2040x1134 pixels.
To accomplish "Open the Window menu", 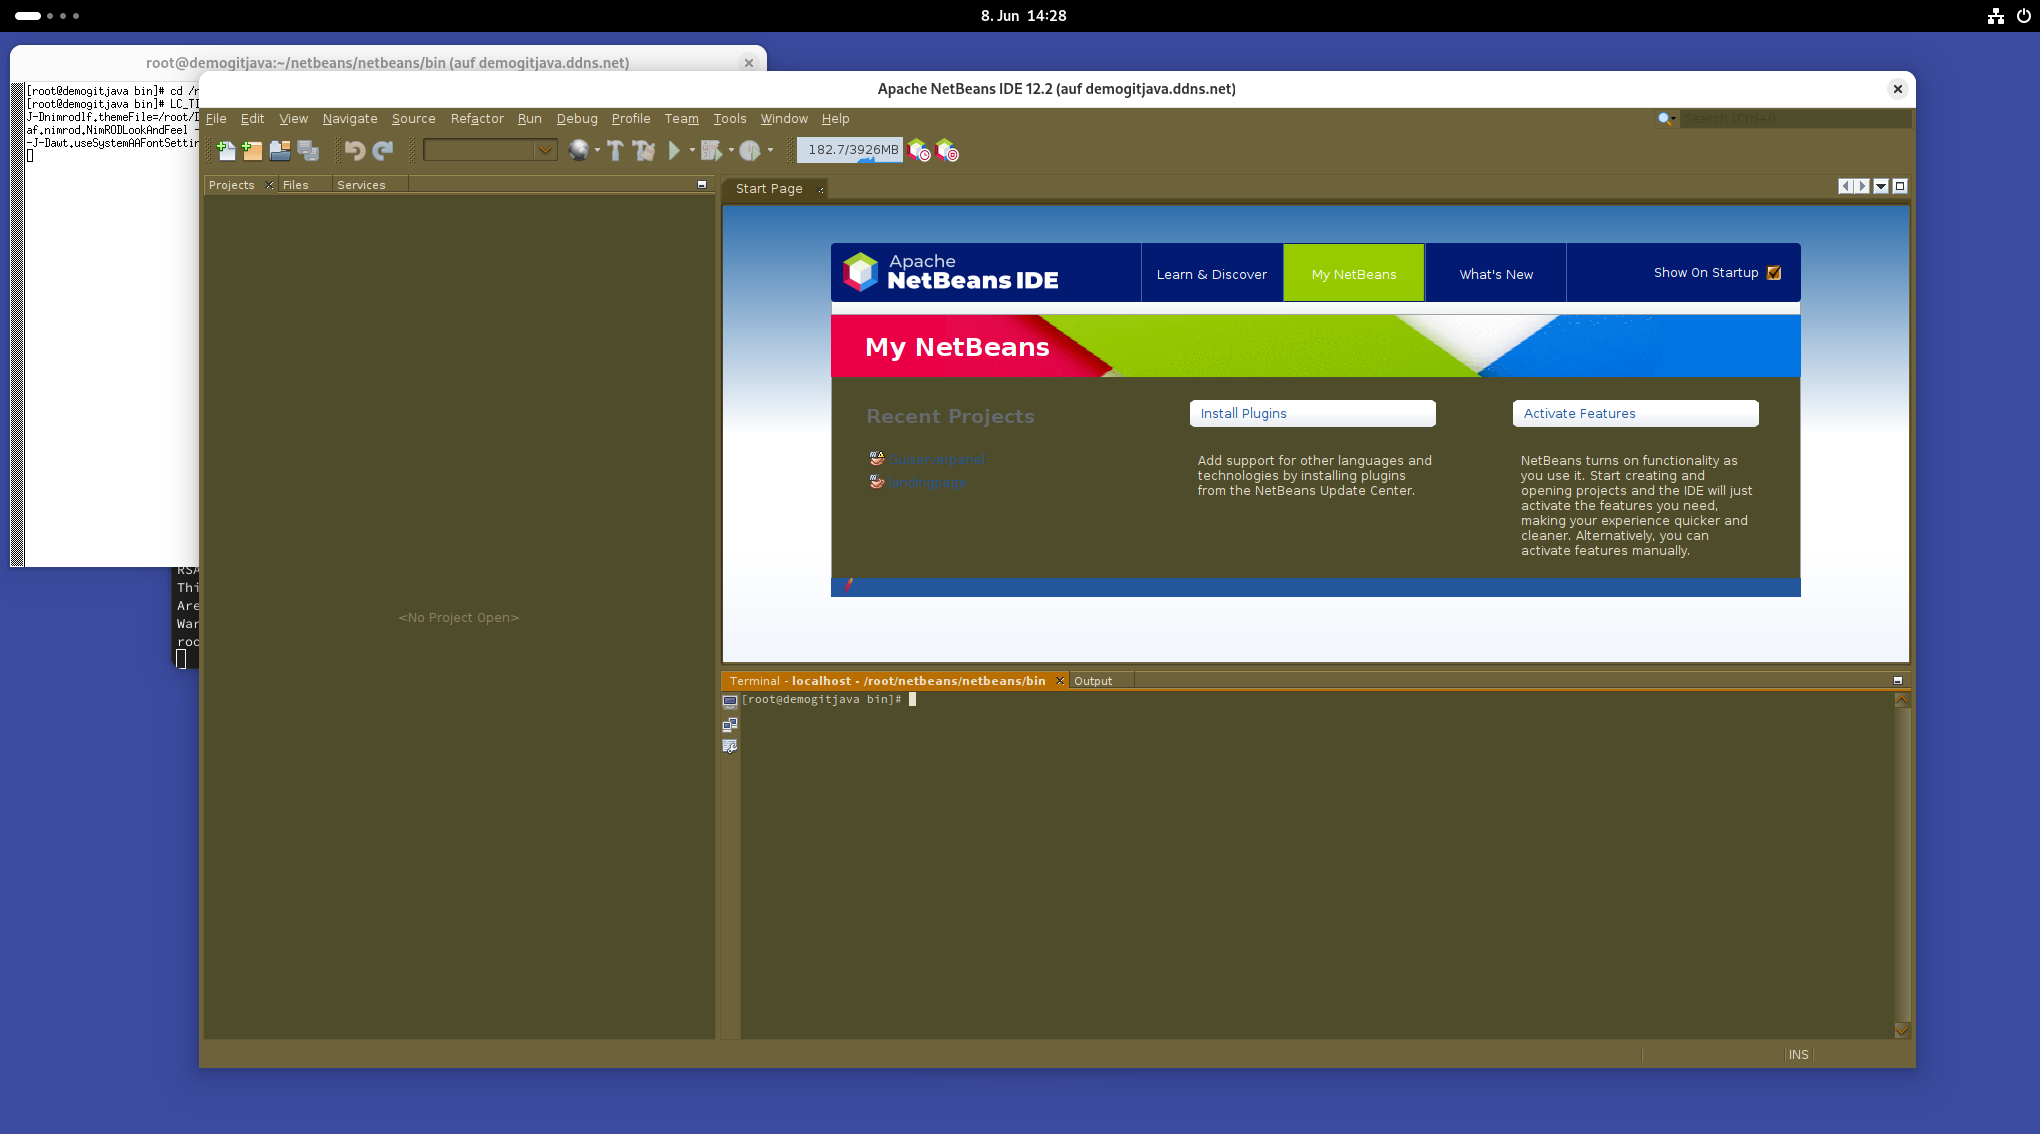I will point(784,119).
